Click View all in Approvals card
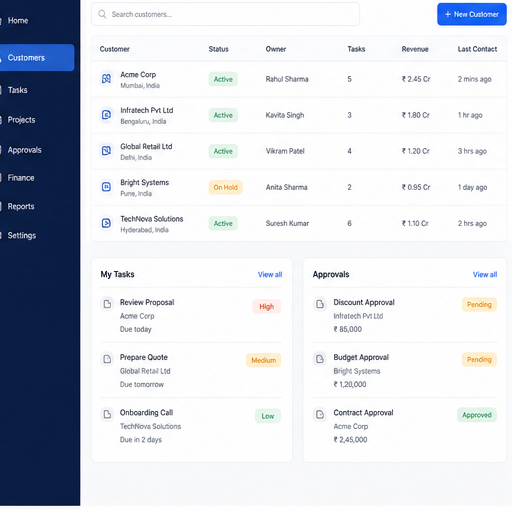The width and height of the screenshot is (512, 512). (x=485, y=275)
